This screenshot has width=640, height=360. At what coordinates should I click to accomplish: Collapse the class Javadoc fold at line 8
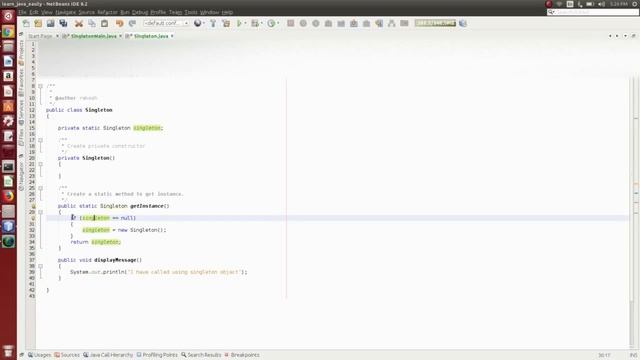40,86
